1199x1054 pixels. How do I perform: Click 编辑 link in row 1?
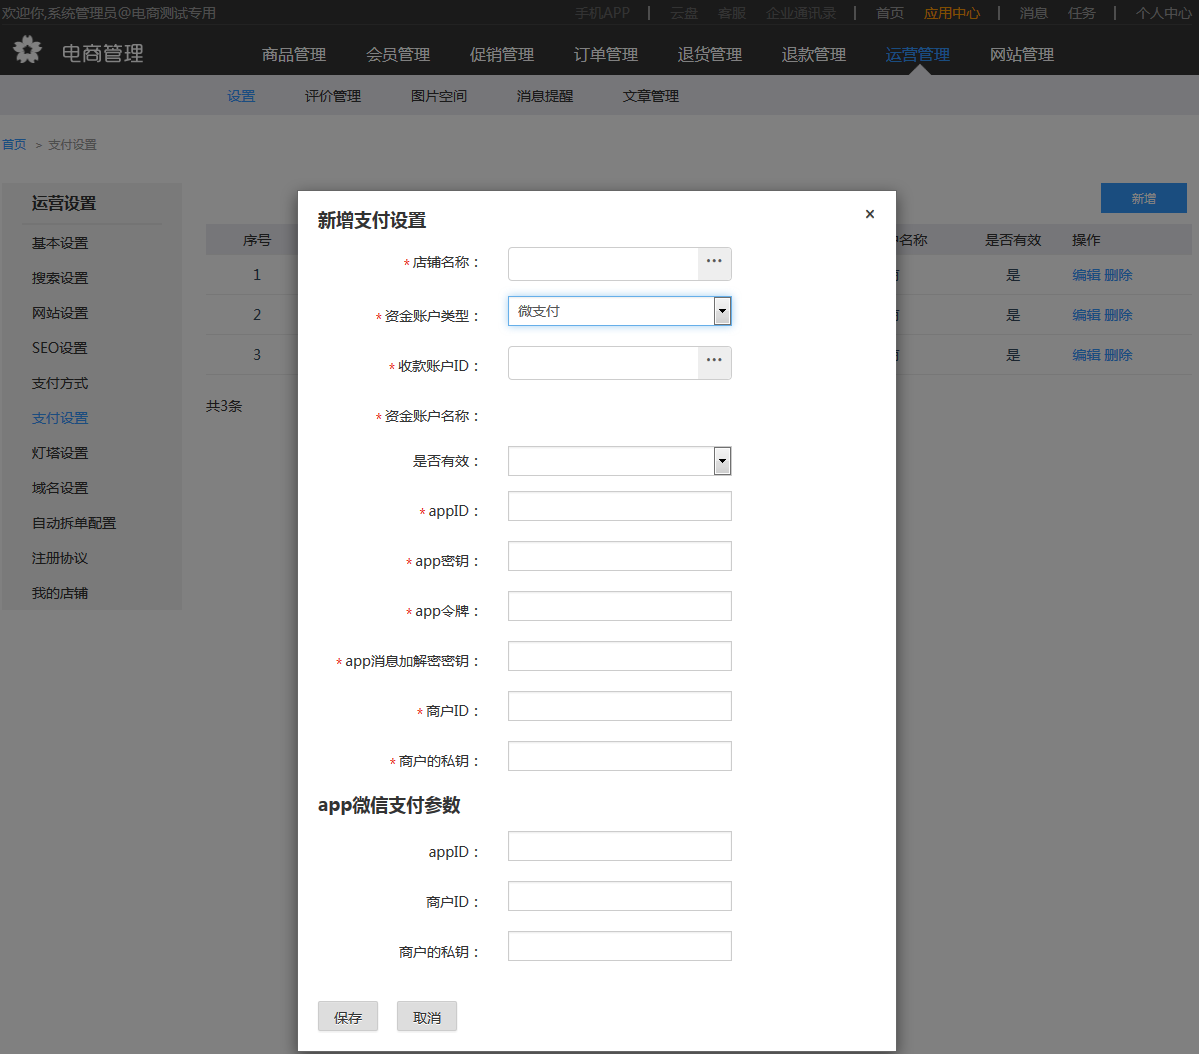tap(1086, 275)
